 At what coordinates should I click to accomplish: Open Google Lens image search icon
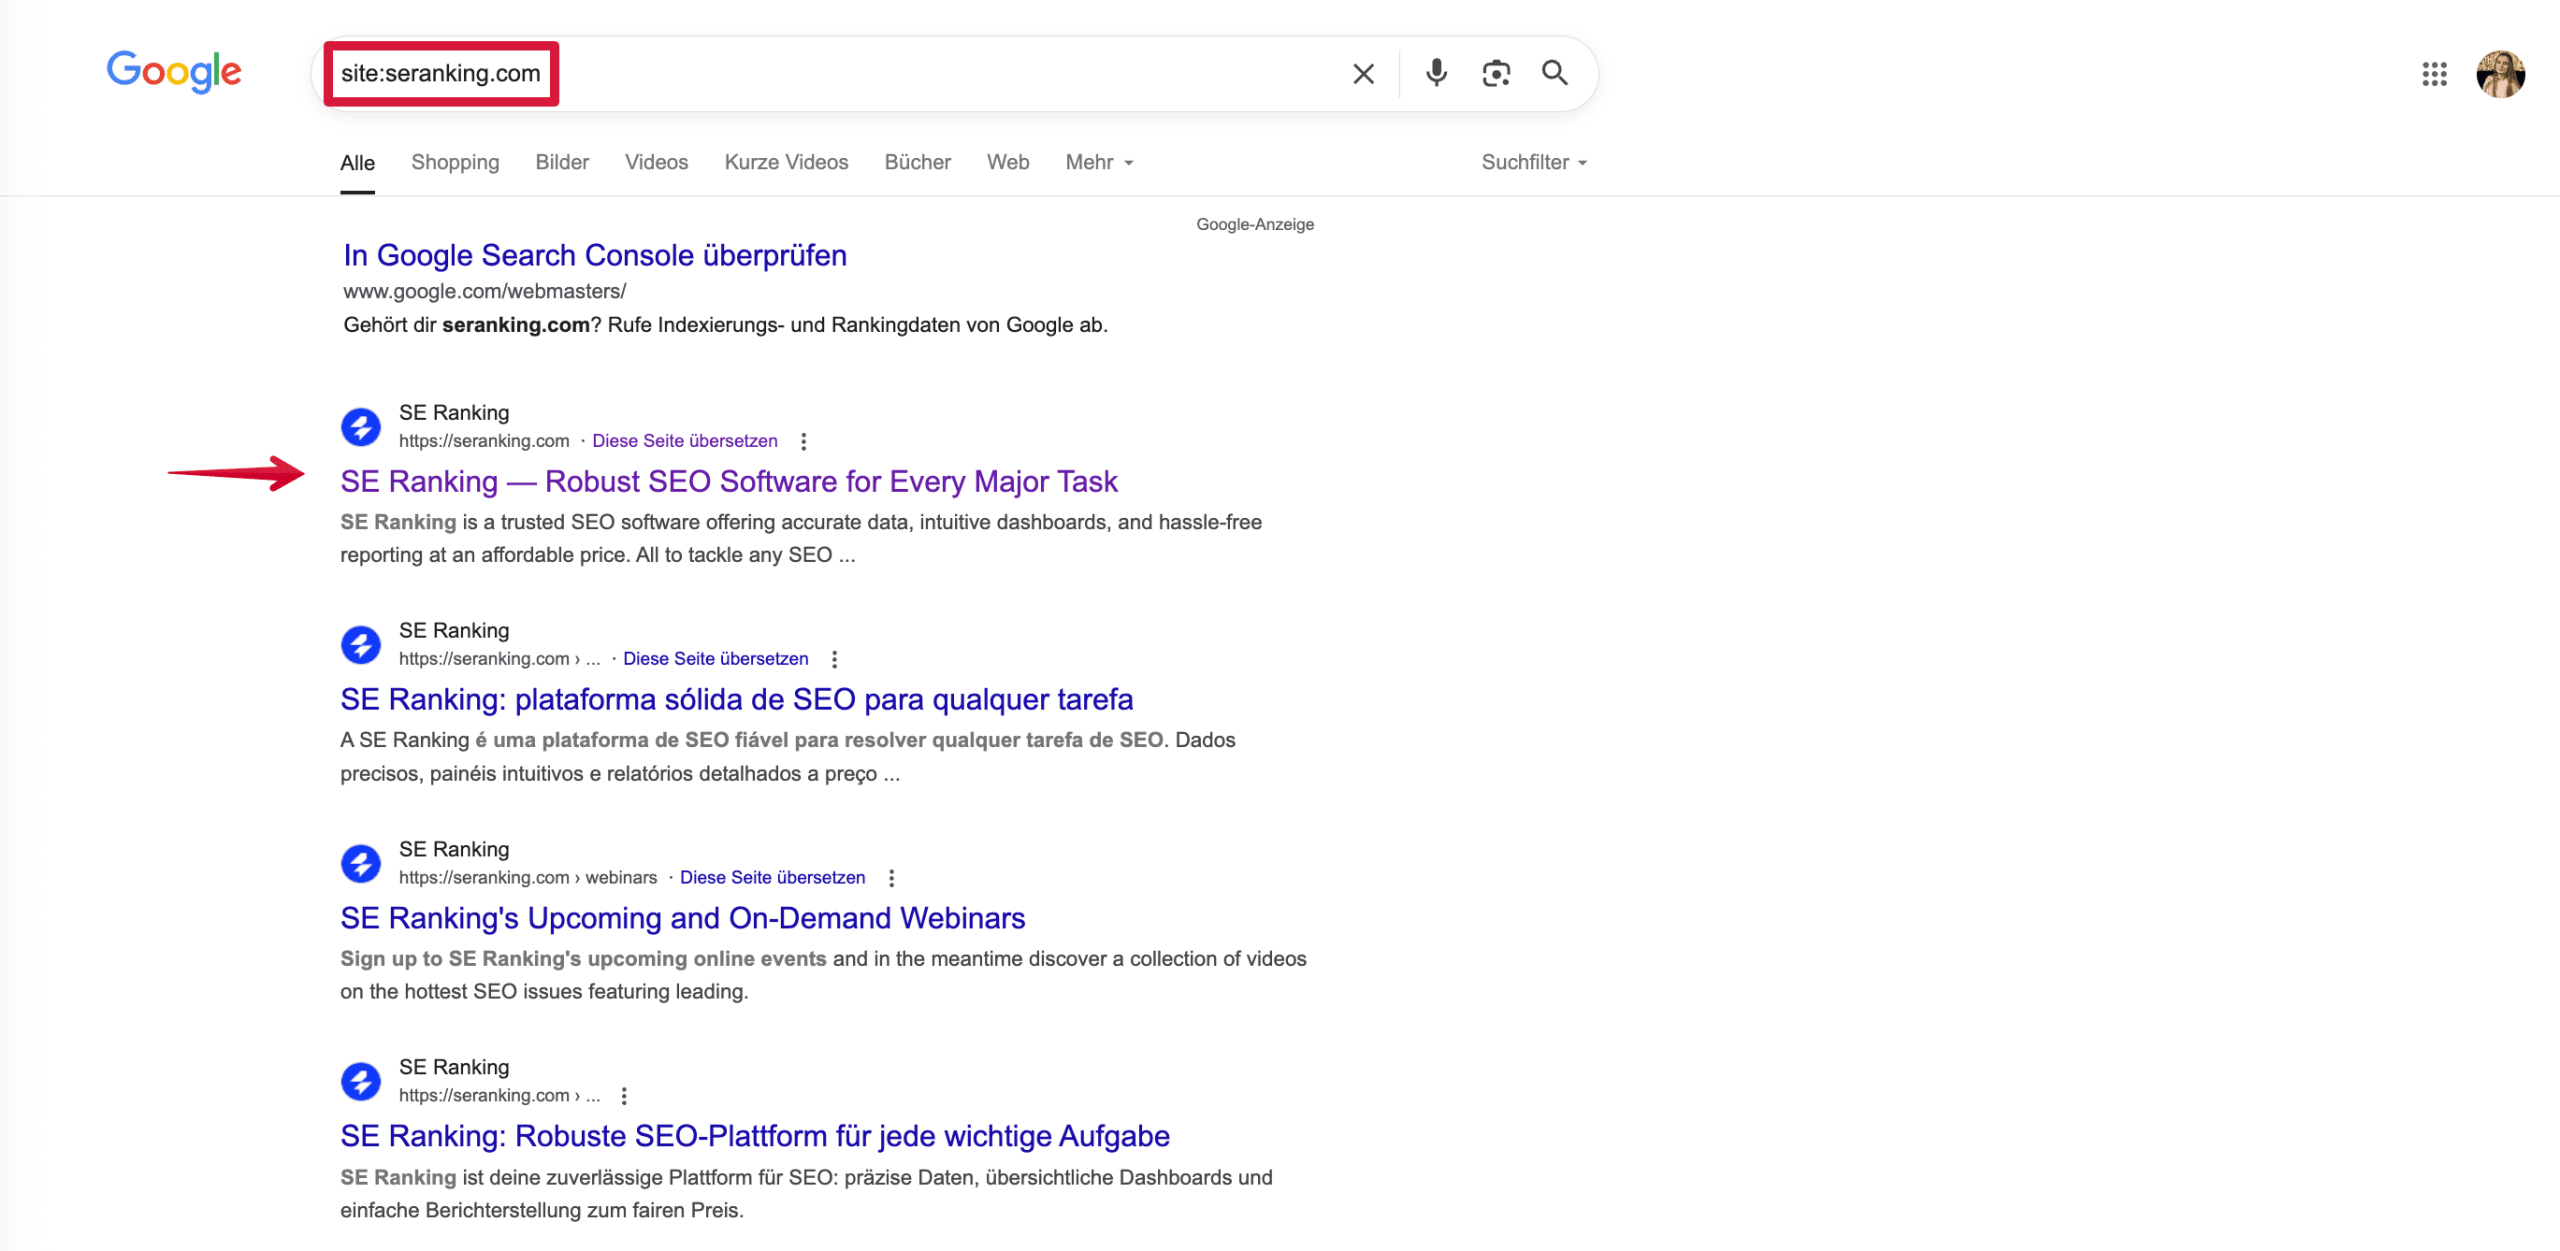click(1496, 73)
